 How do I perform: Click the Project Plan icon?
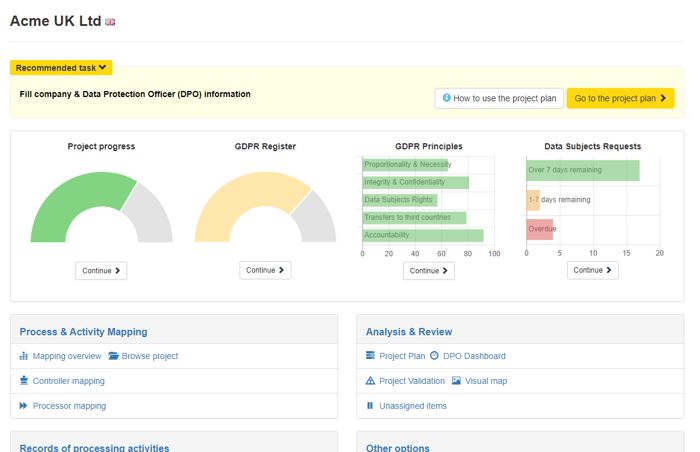370,356
